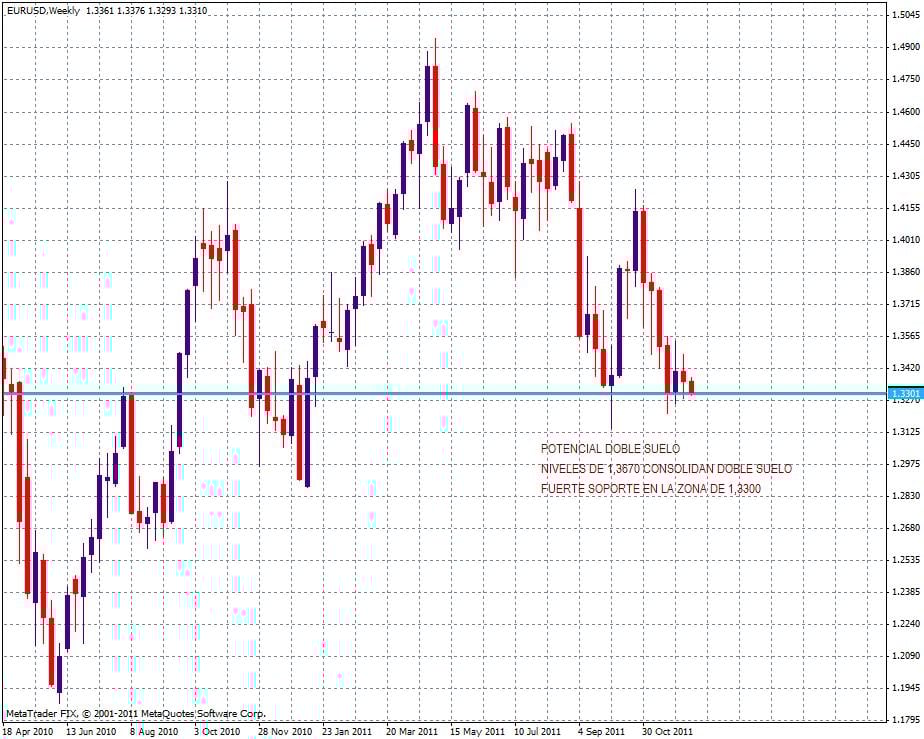Select the blue horizontal support line at 1.3301
This screenshot has width=924, height=739.
[445, 393]
